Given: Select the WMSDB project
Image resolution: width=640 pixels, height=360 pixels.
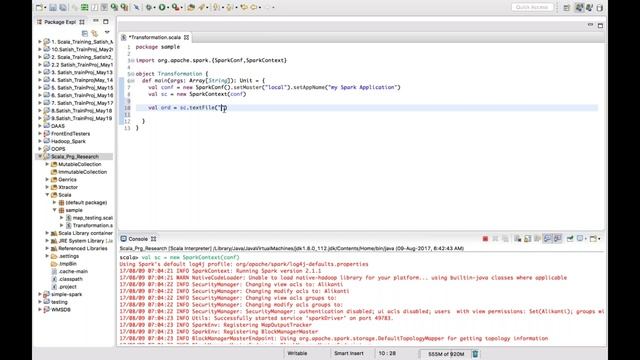Looking at the screenshot, I should 57,309.
